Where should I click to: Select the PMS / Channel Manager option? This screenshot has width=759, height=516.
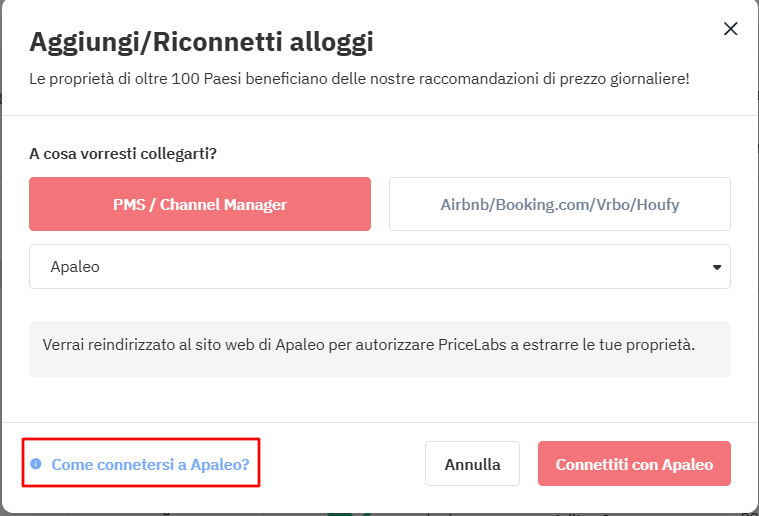tap(200, 204)
